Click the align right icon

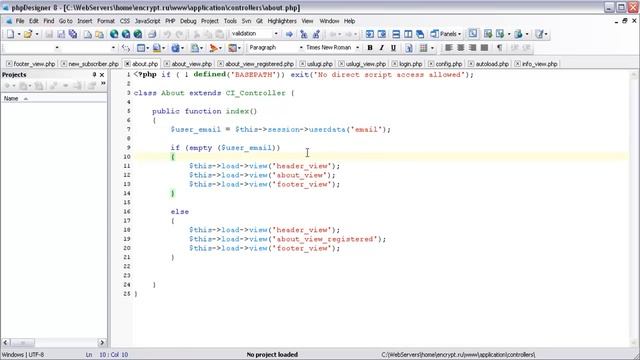[x=472, y=48]
